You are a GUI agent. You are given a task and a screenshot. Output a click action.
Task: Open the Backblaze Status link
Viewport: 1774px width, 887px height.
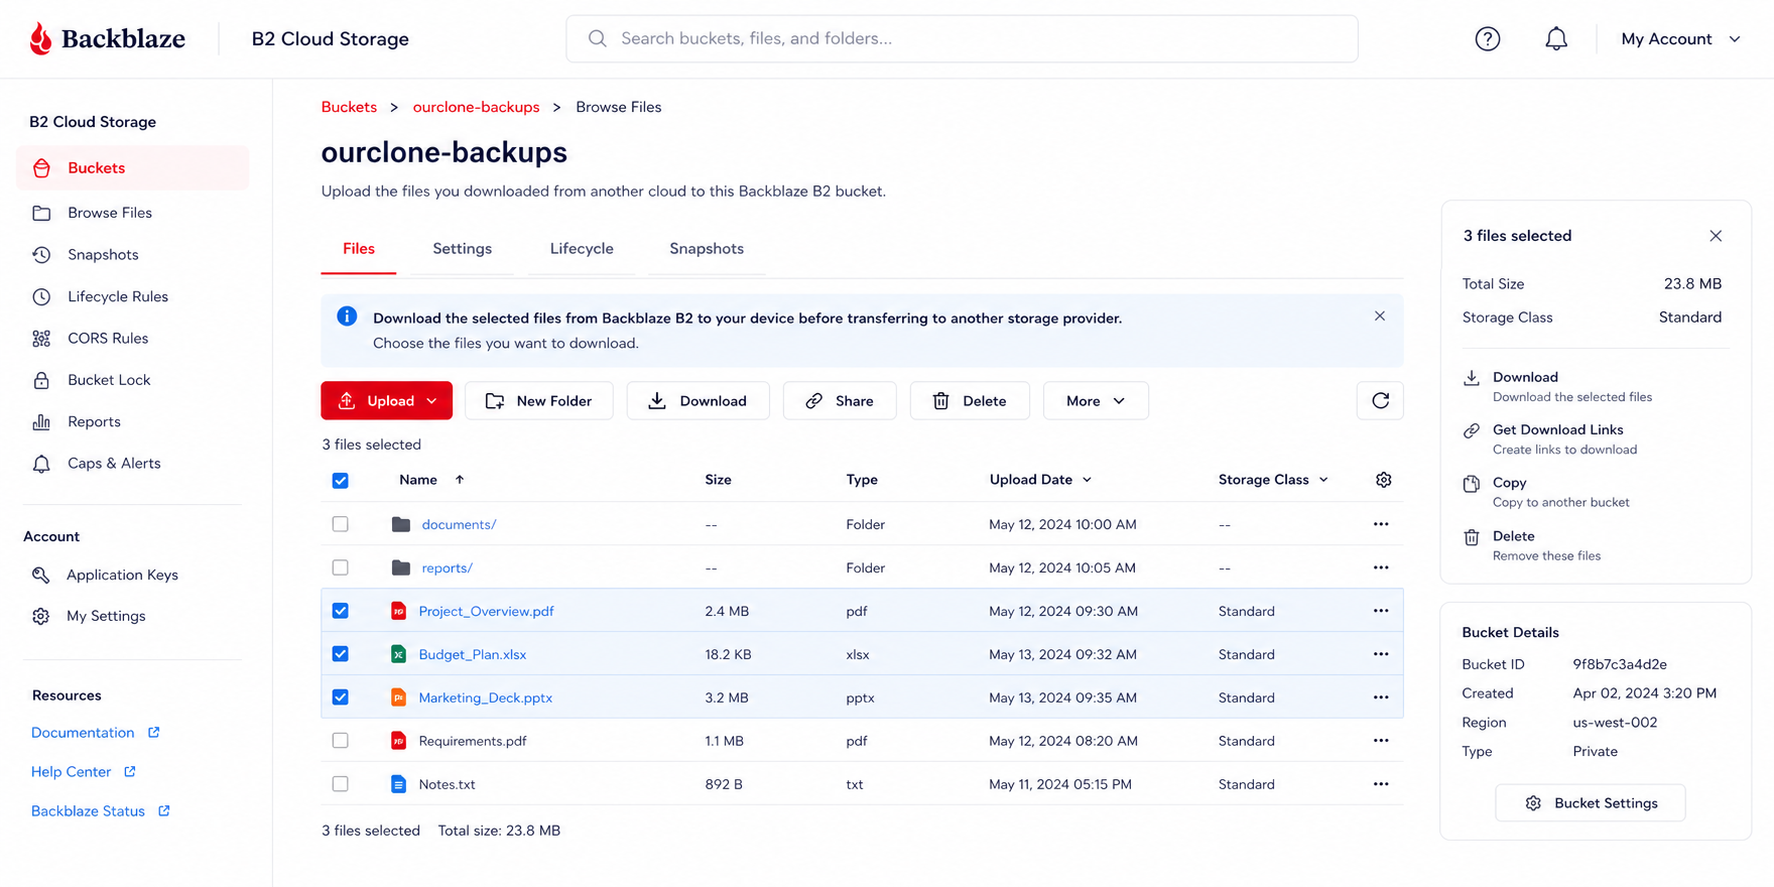pyautogui.click(x=101, y=811)
